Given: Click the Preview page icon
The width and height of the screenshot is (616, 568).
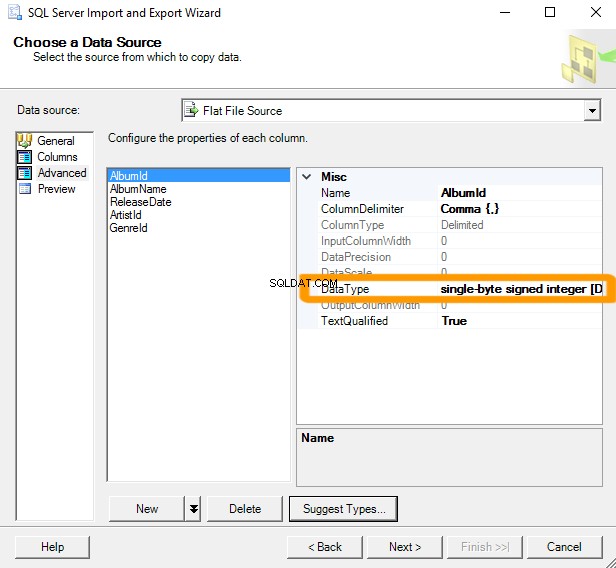Looking at the screenshot, I should [25, 189].
